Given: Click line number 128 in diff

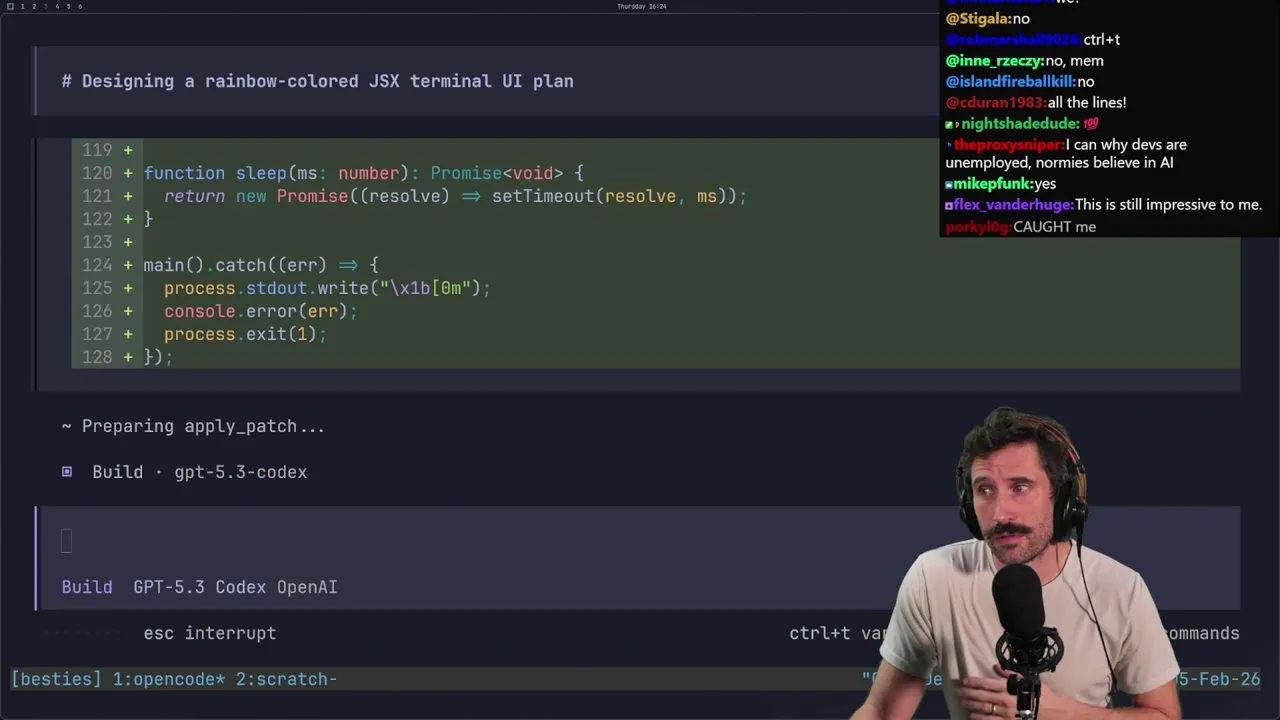Looking at the screenshot, I should point(97,357).
